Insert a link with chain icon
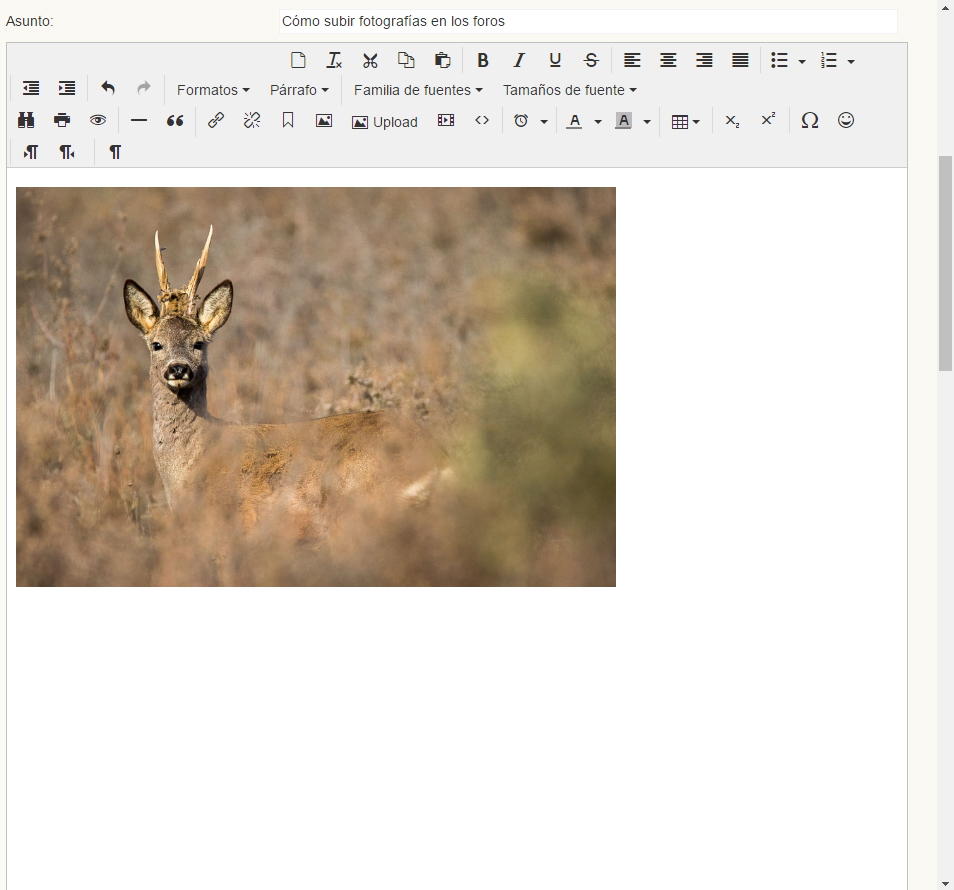This screenshot has height=890, width=954. [216, 120]
